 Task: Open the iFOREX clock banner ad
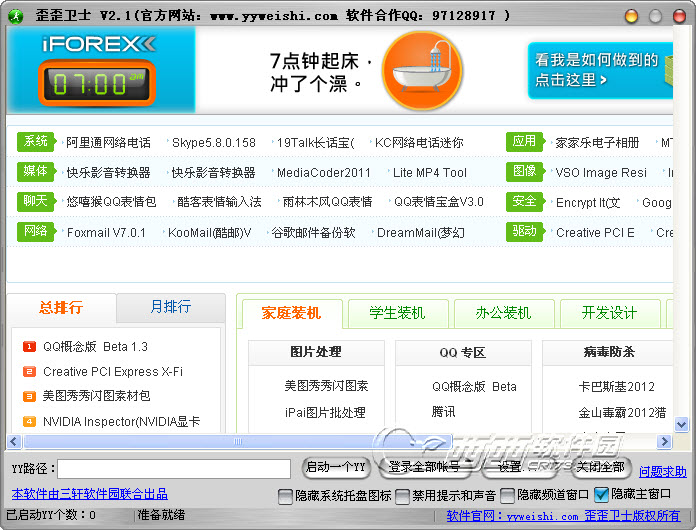pyautogui.click(x=101, y=70)
